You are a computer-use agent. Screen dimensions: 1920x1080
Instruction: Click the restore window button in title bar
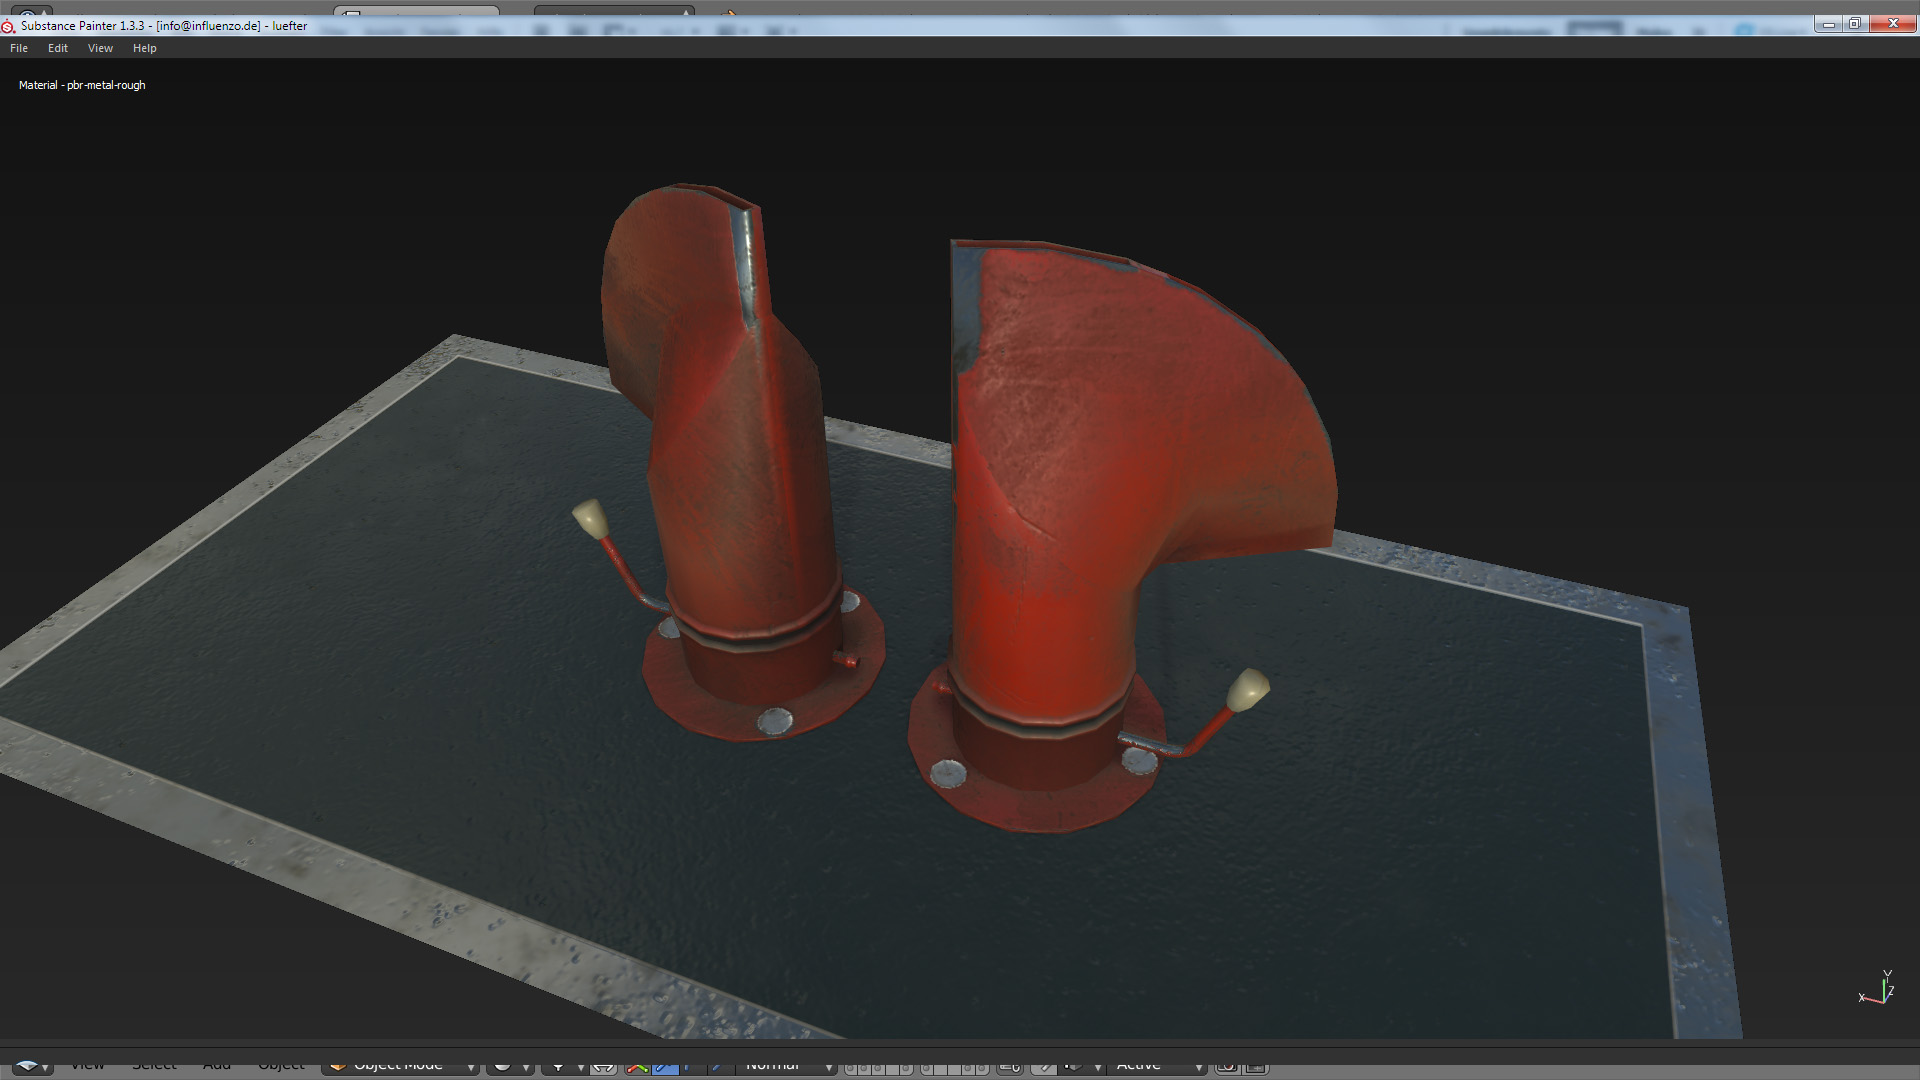tap(1854, 24)
